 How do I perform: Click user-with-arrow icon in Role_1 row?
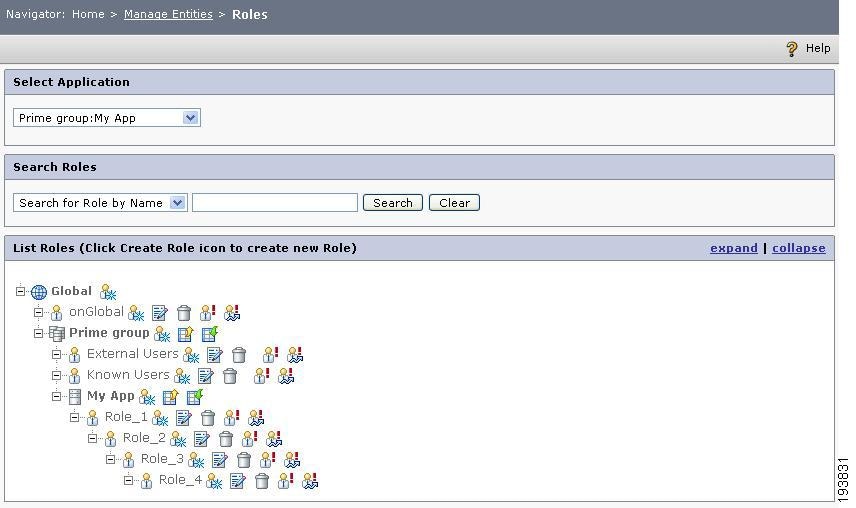pyautogui.click(x=256, y=418)
